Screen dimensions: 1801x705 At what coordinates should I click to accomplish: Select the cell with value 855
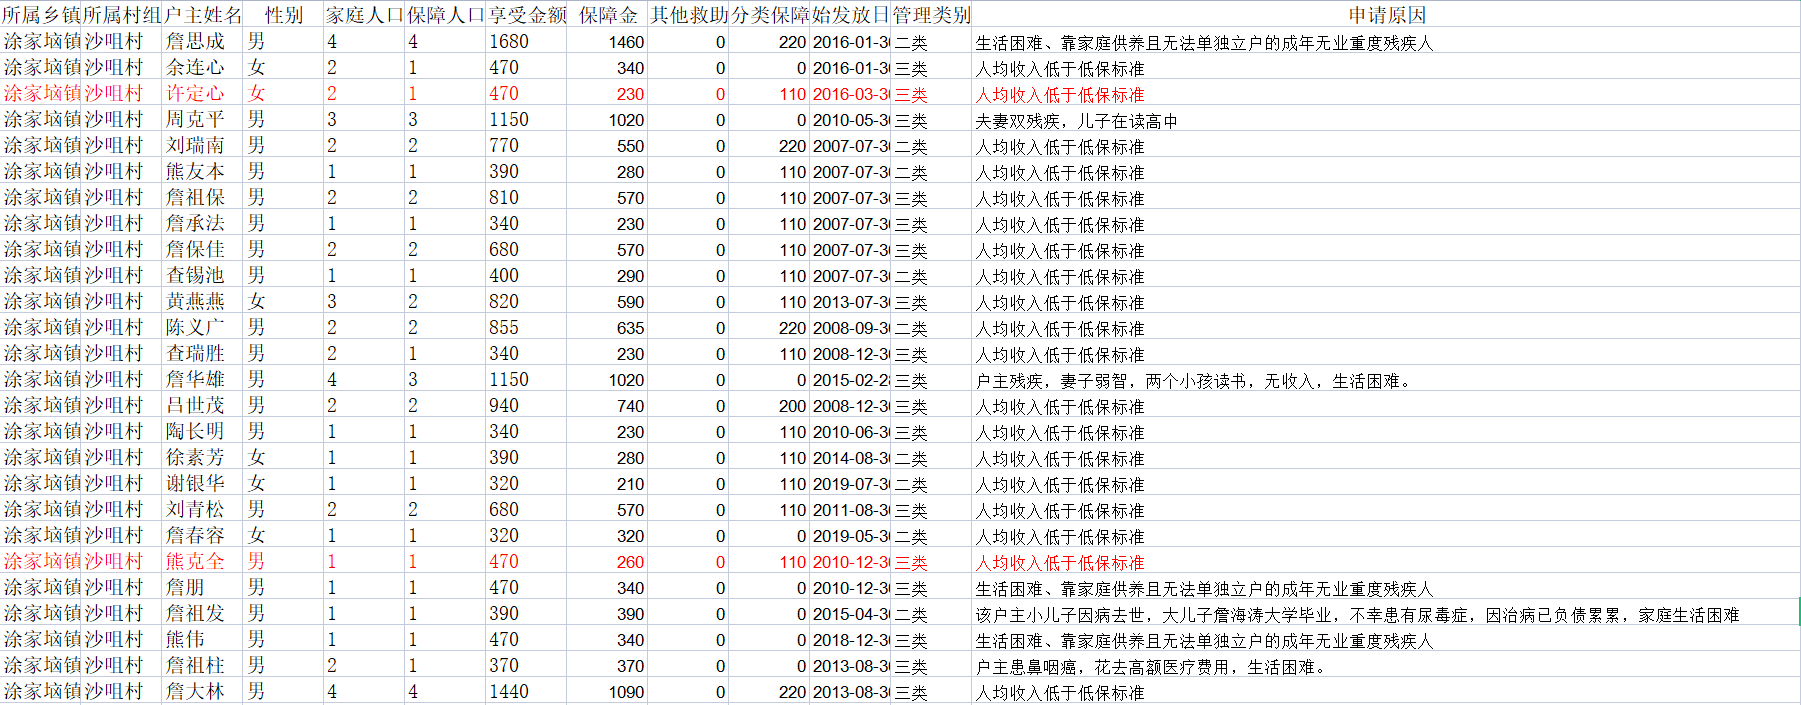pyautogui.click(x=504, y=328)
